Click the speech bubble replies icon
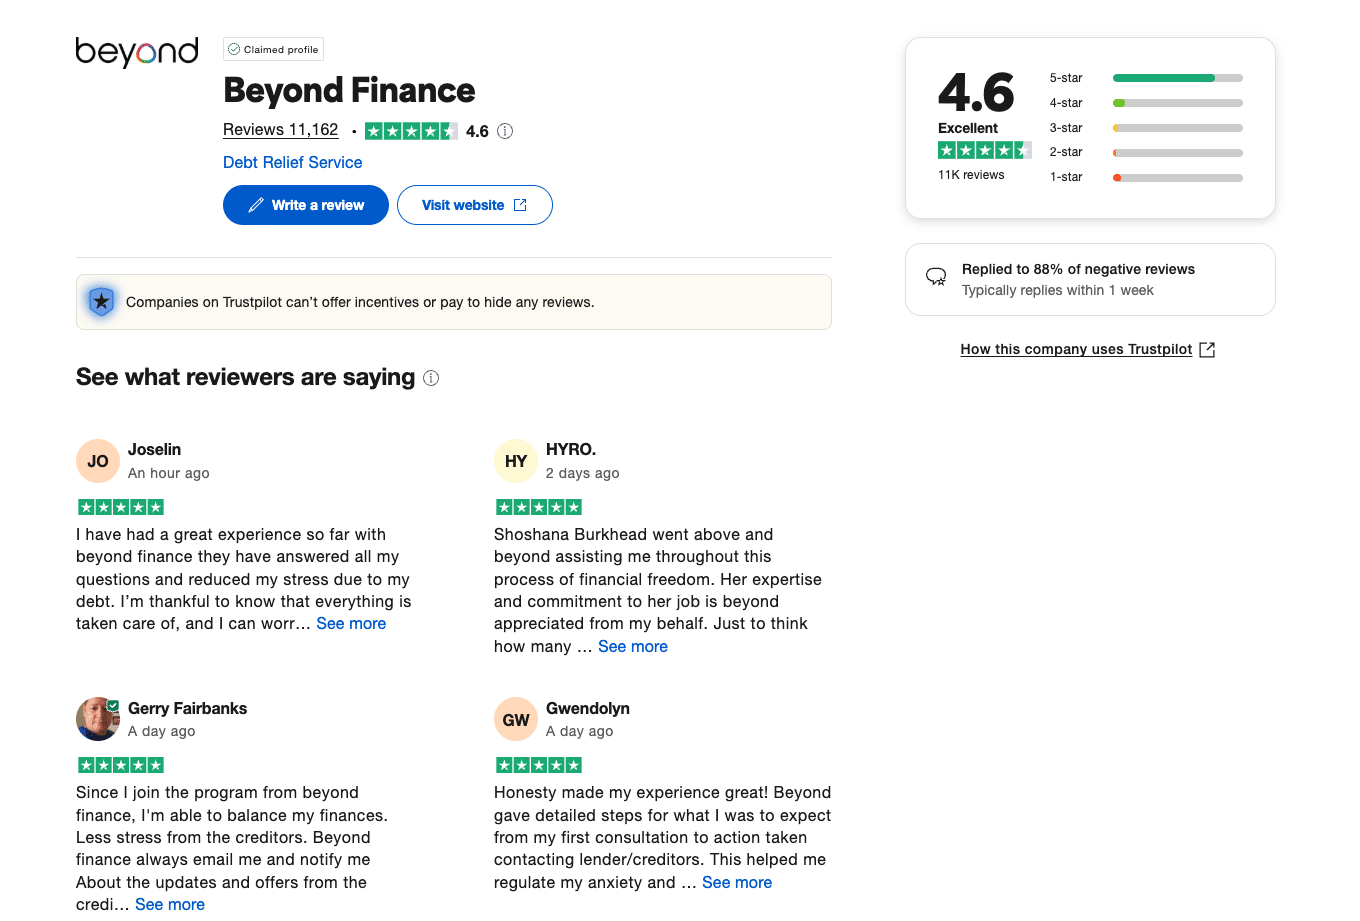Screen dimensions: 1360x921 [936, 278]
